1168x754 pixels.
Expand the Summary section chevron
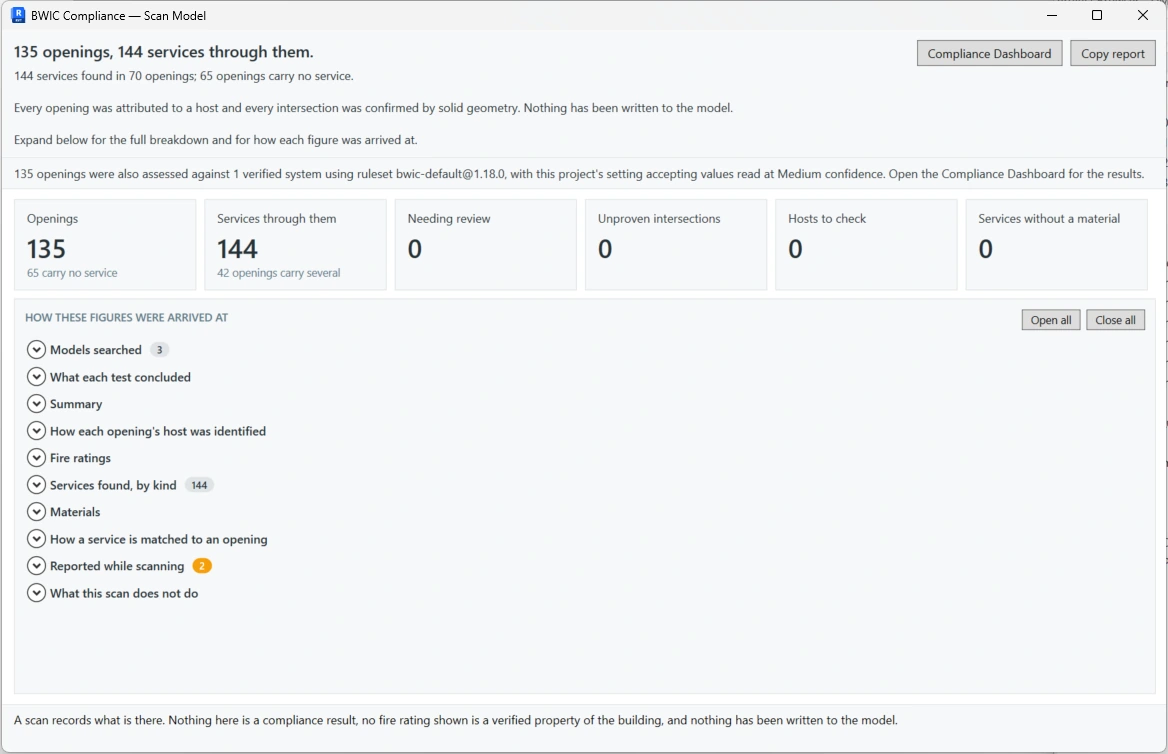(36, 404)
